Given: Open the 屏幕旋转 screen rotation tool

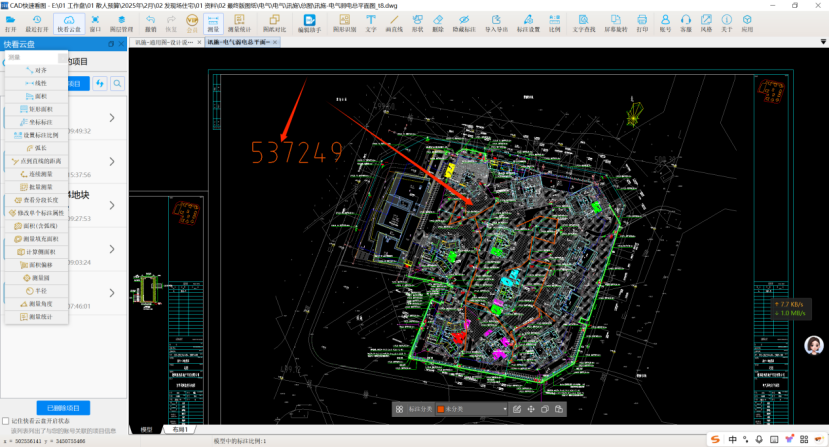Looking at the screenshot, I should (x=616, y=22).
